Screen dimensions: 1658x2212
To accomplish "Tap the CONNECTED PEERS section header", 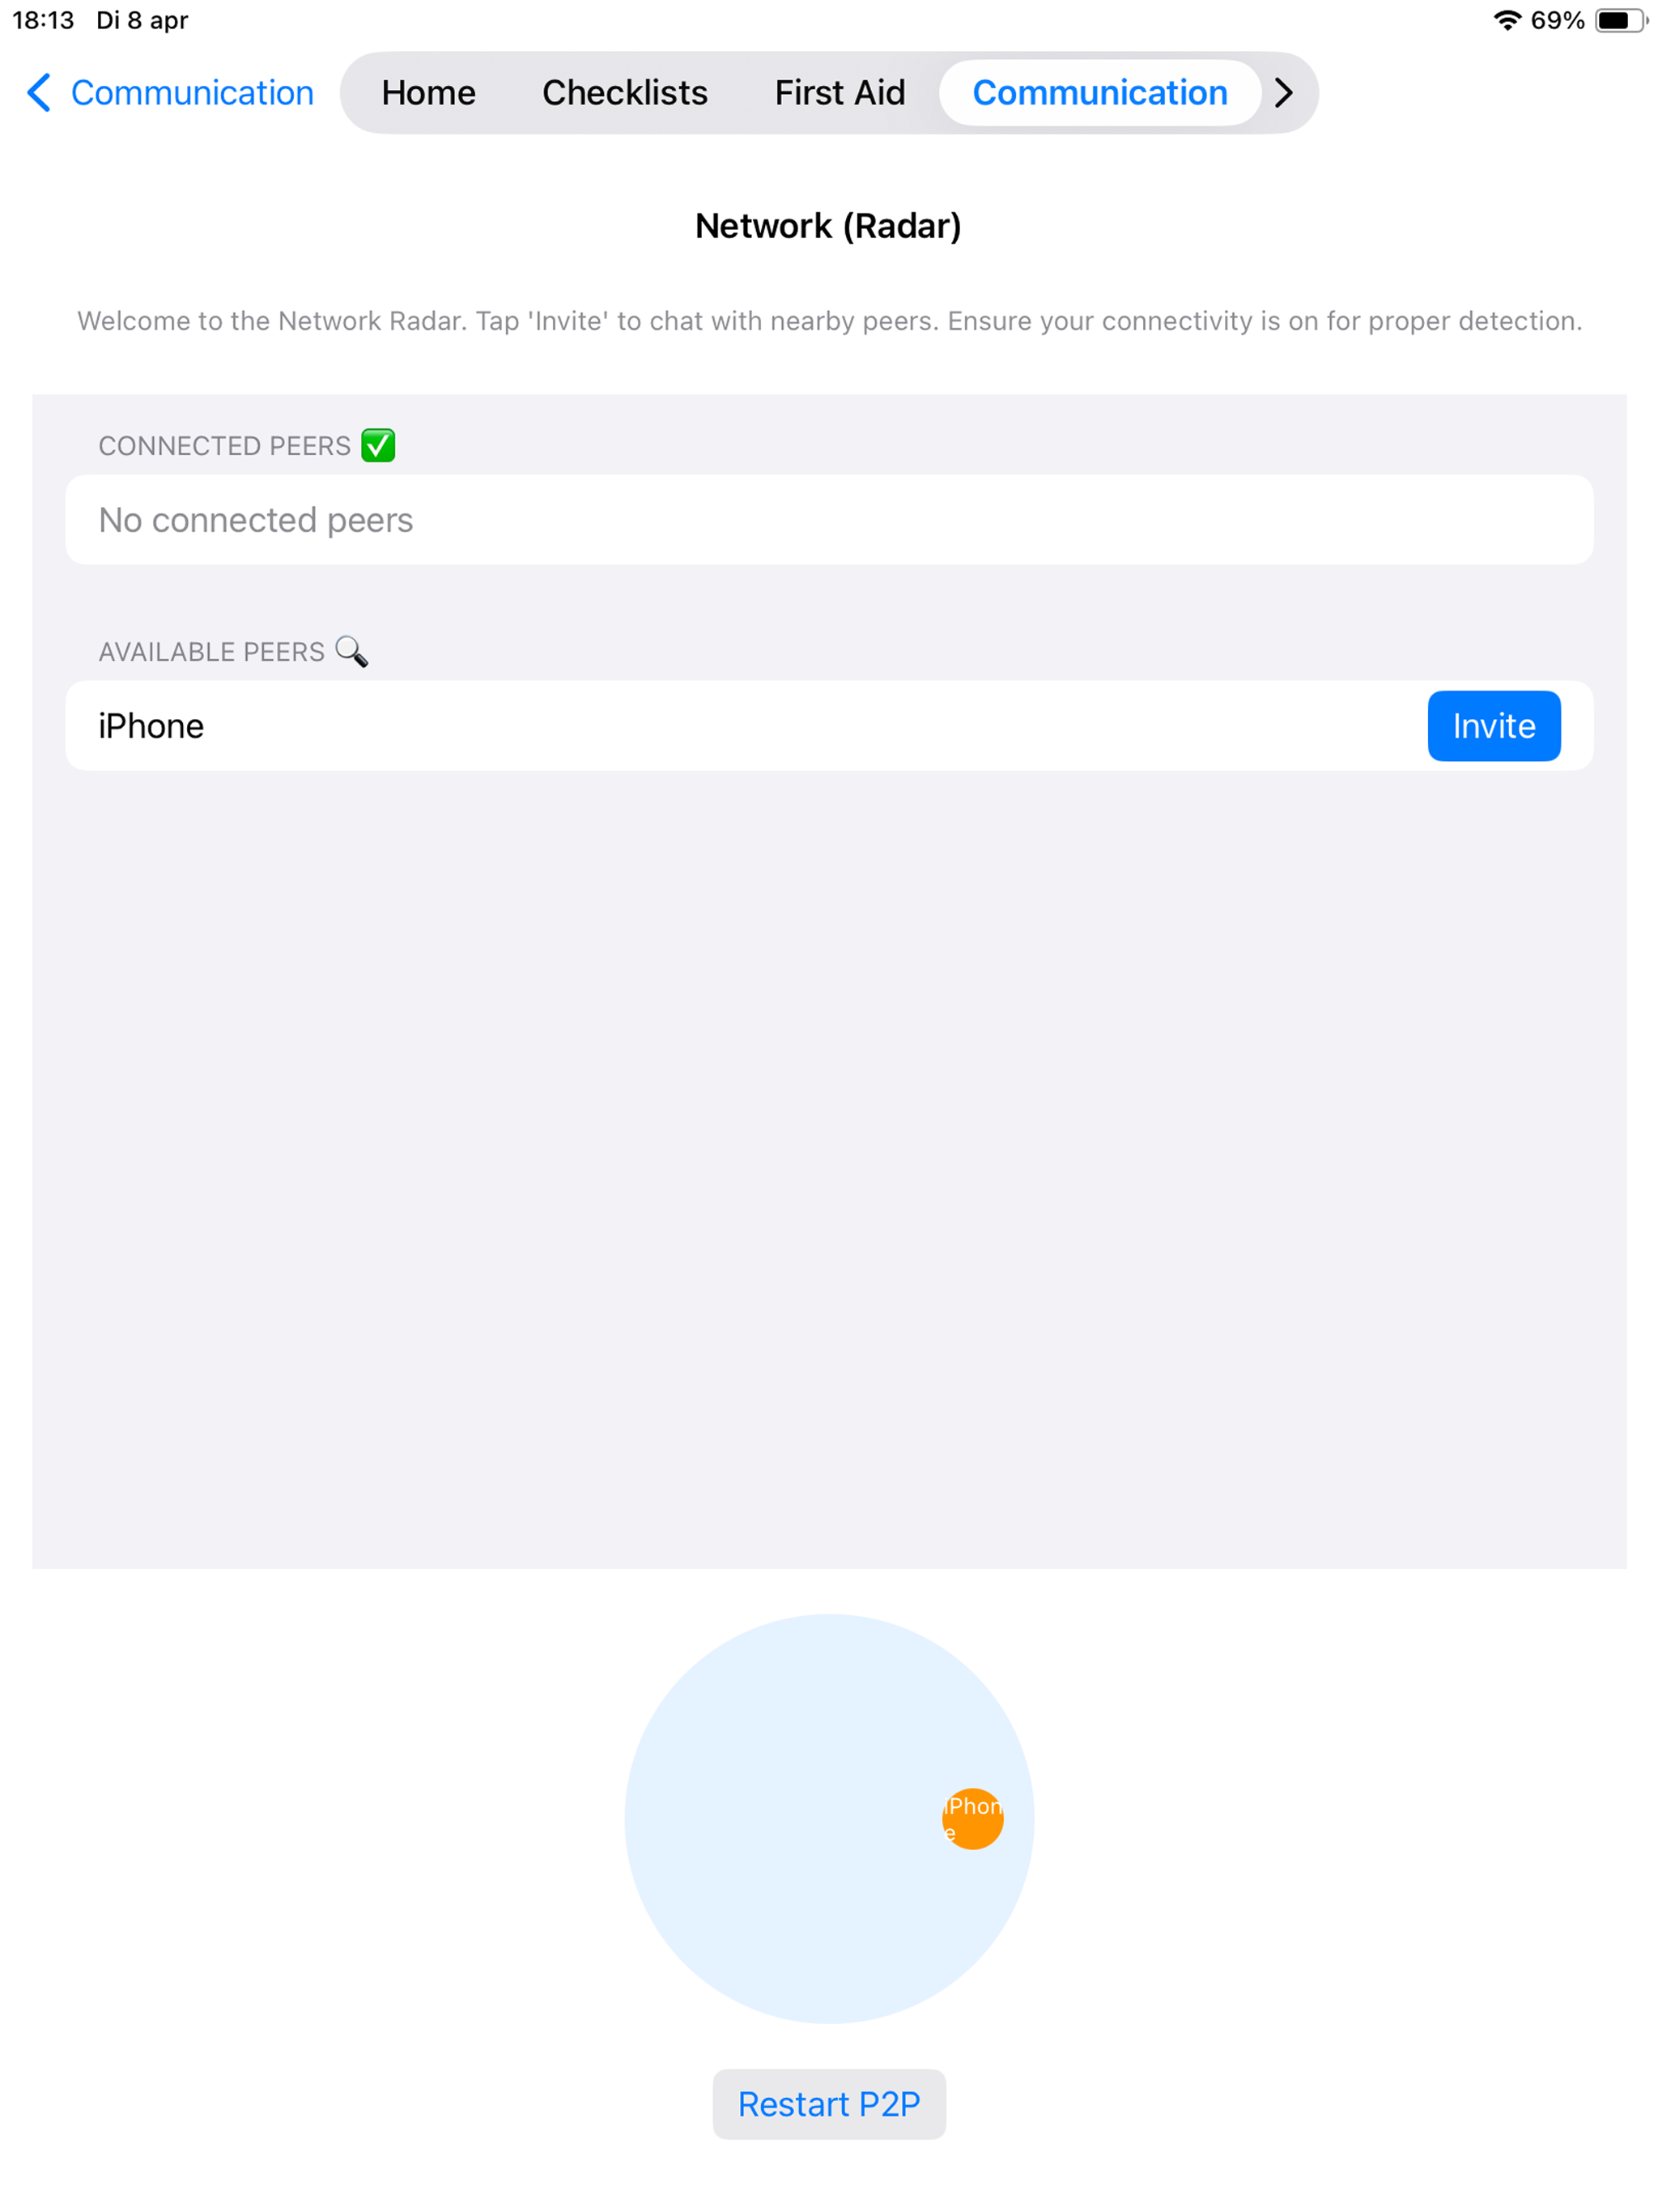I will point(225,446).
